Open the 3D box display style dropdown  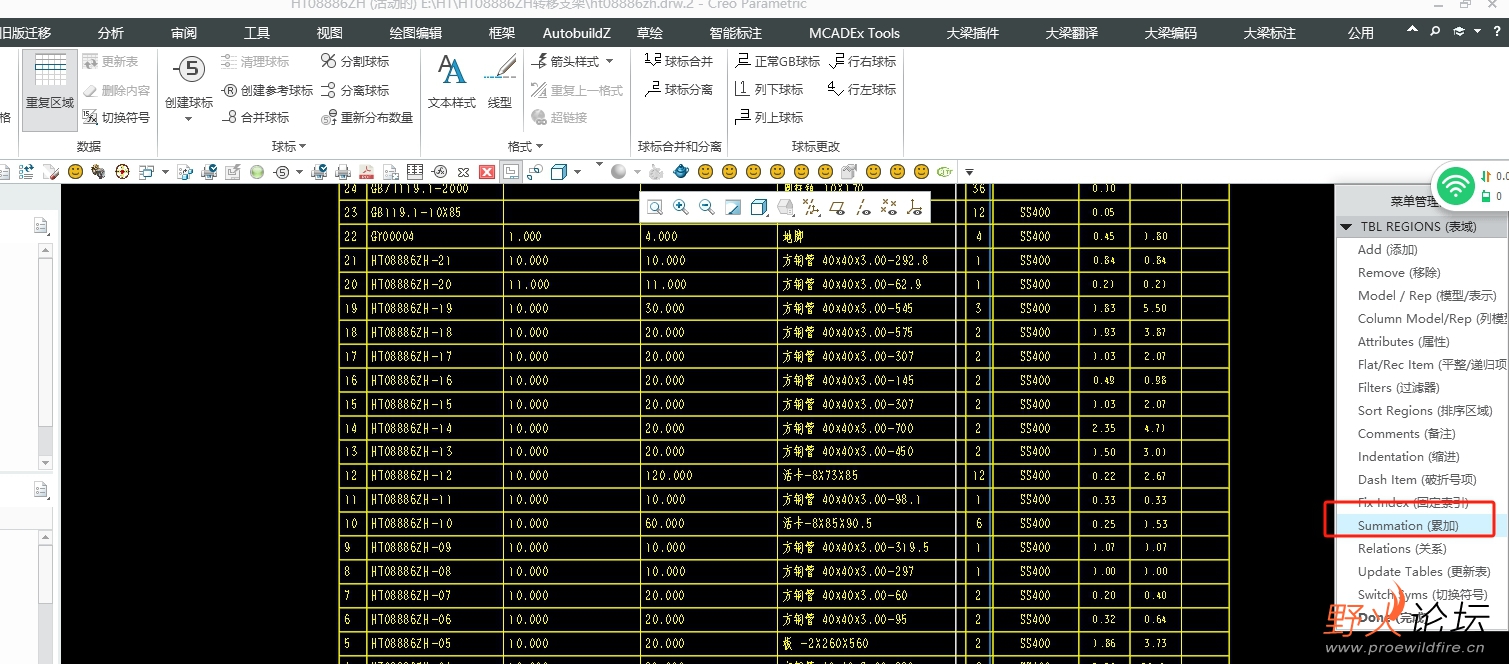point(577,172)
